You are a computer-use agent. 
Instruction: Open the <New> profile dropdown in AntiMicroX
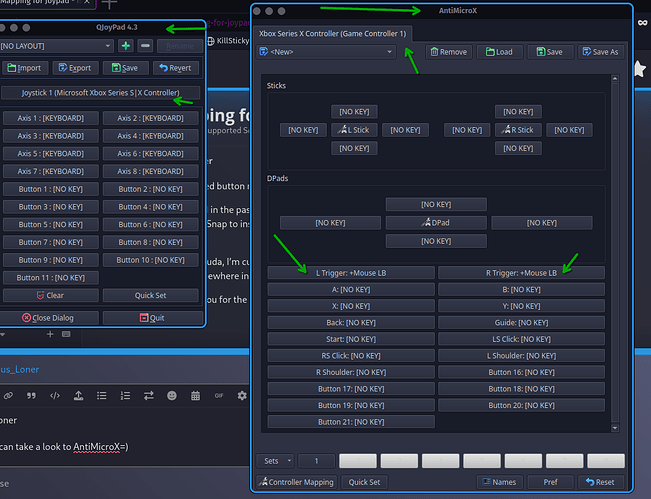coord(326,52)
